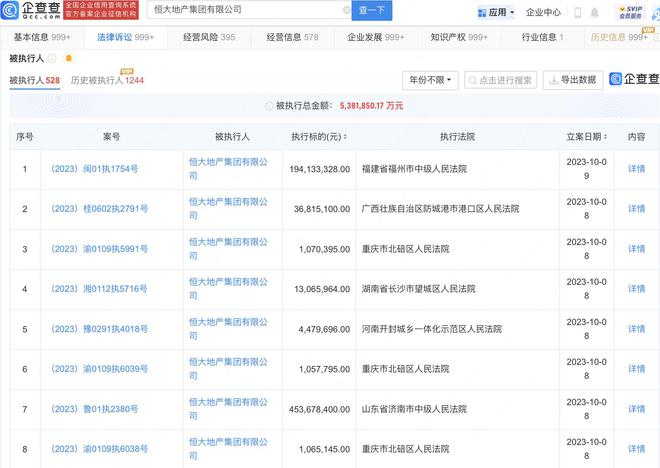Open case (2023)渝0109执6039号
Viewport: 660px width, 468px height.
pos(99,369)
